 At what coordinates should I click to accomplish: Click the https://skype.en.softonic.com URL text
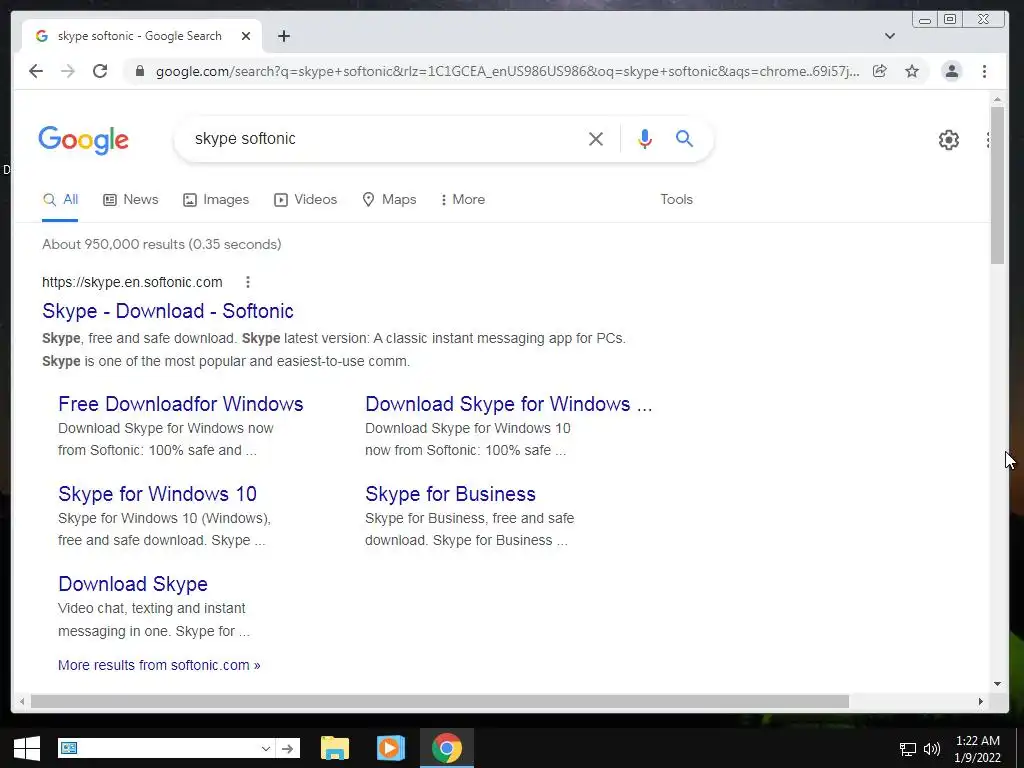point(133,282)
